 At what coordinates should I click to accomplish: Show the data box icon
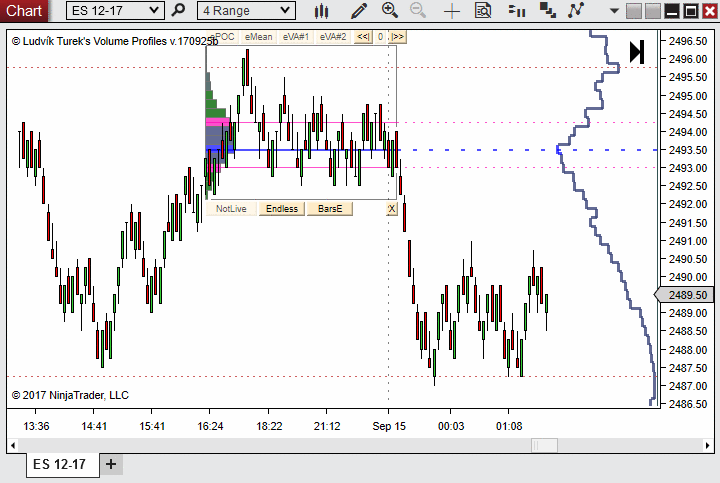[483, 10]
